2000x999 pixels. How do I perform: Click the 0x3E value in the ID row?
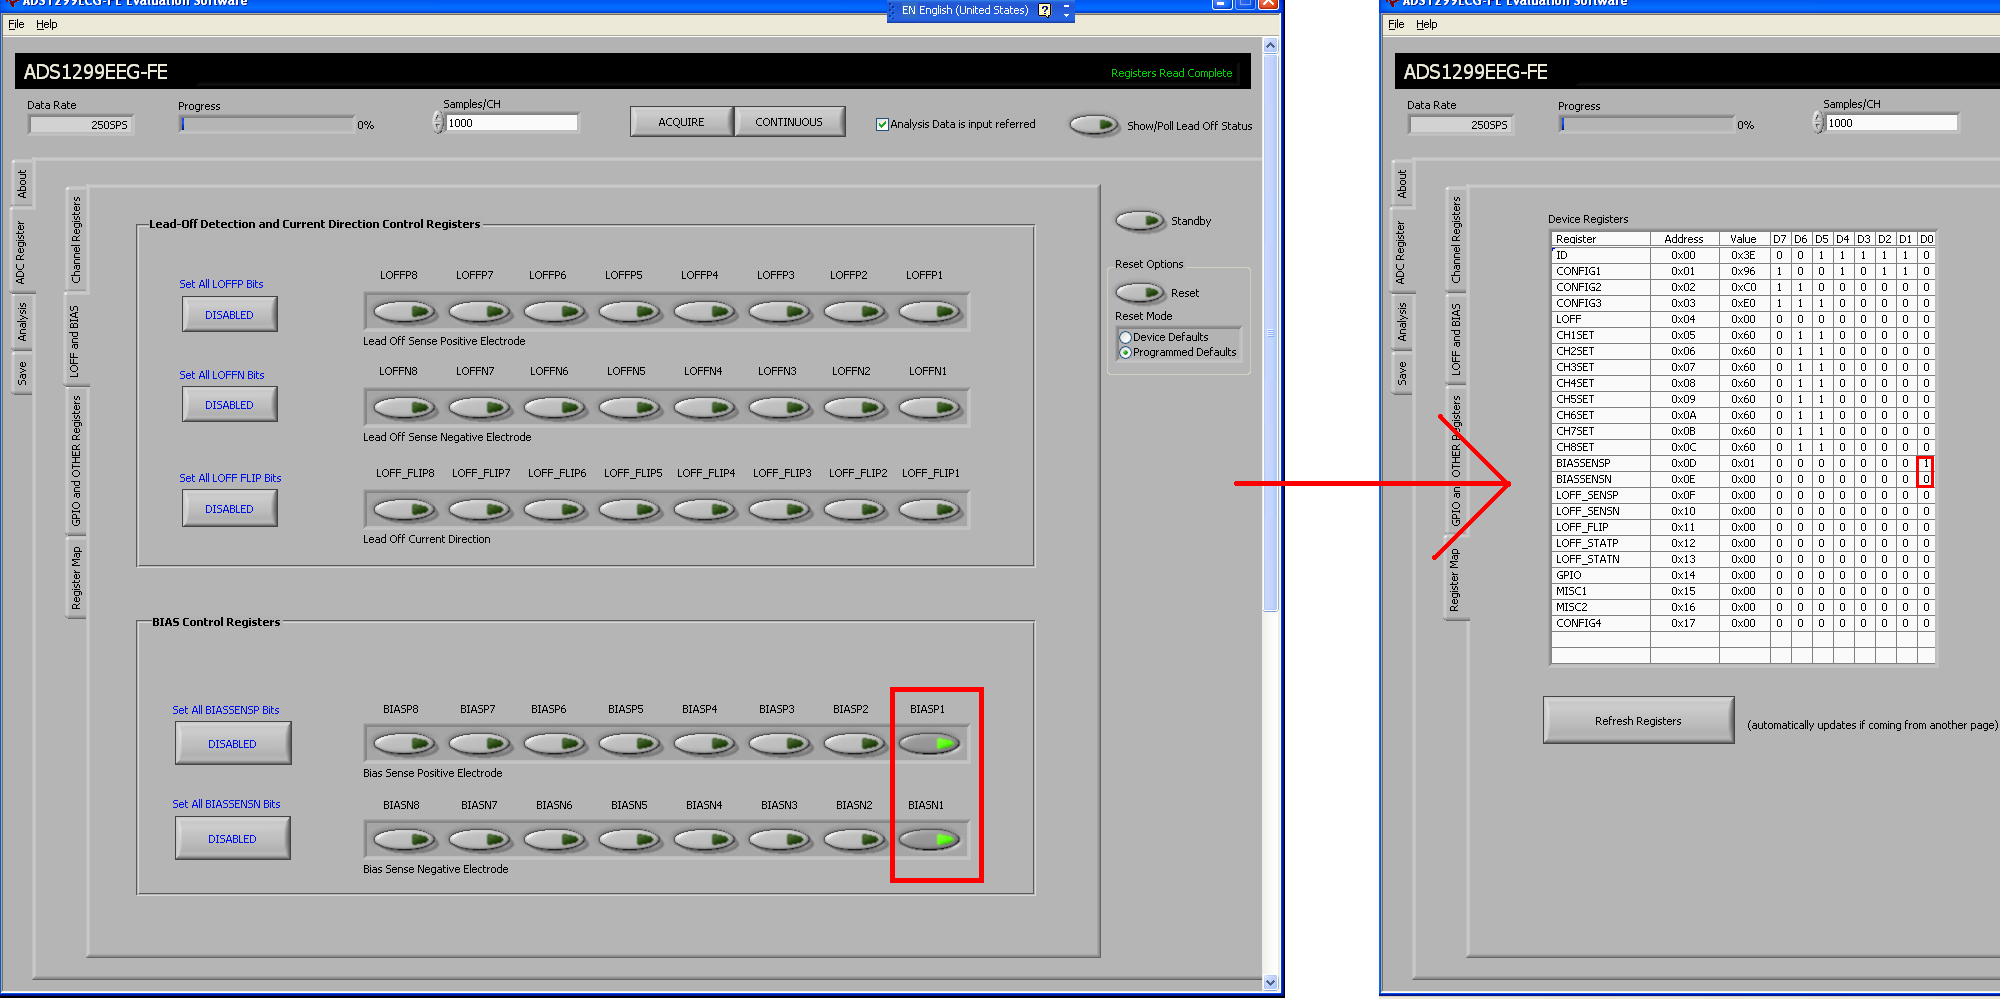(1744, 255)
